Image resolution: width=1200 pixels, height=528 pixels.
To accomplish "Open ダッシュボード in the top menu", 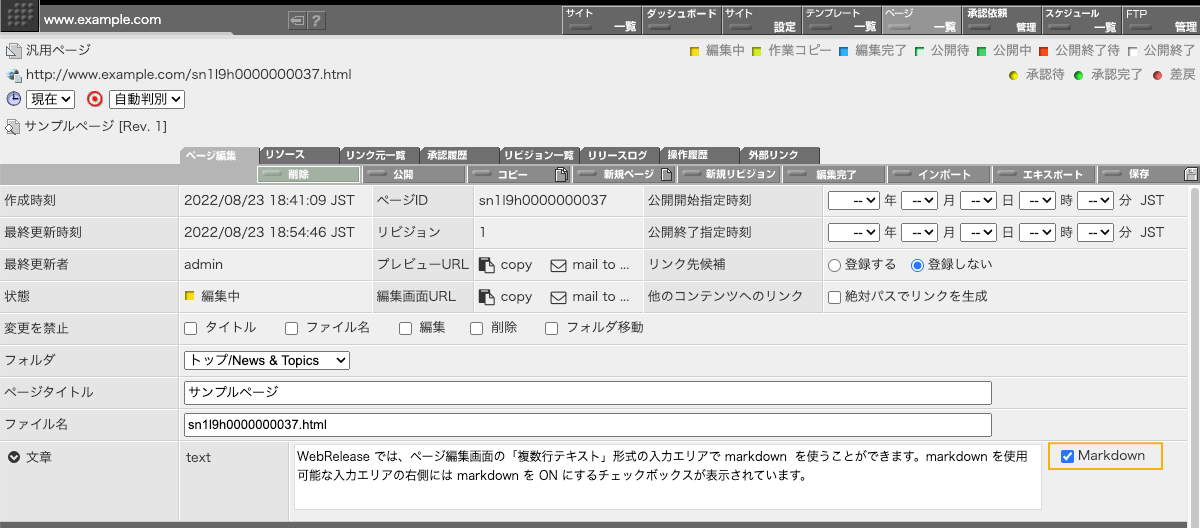I will pos(680,20).
